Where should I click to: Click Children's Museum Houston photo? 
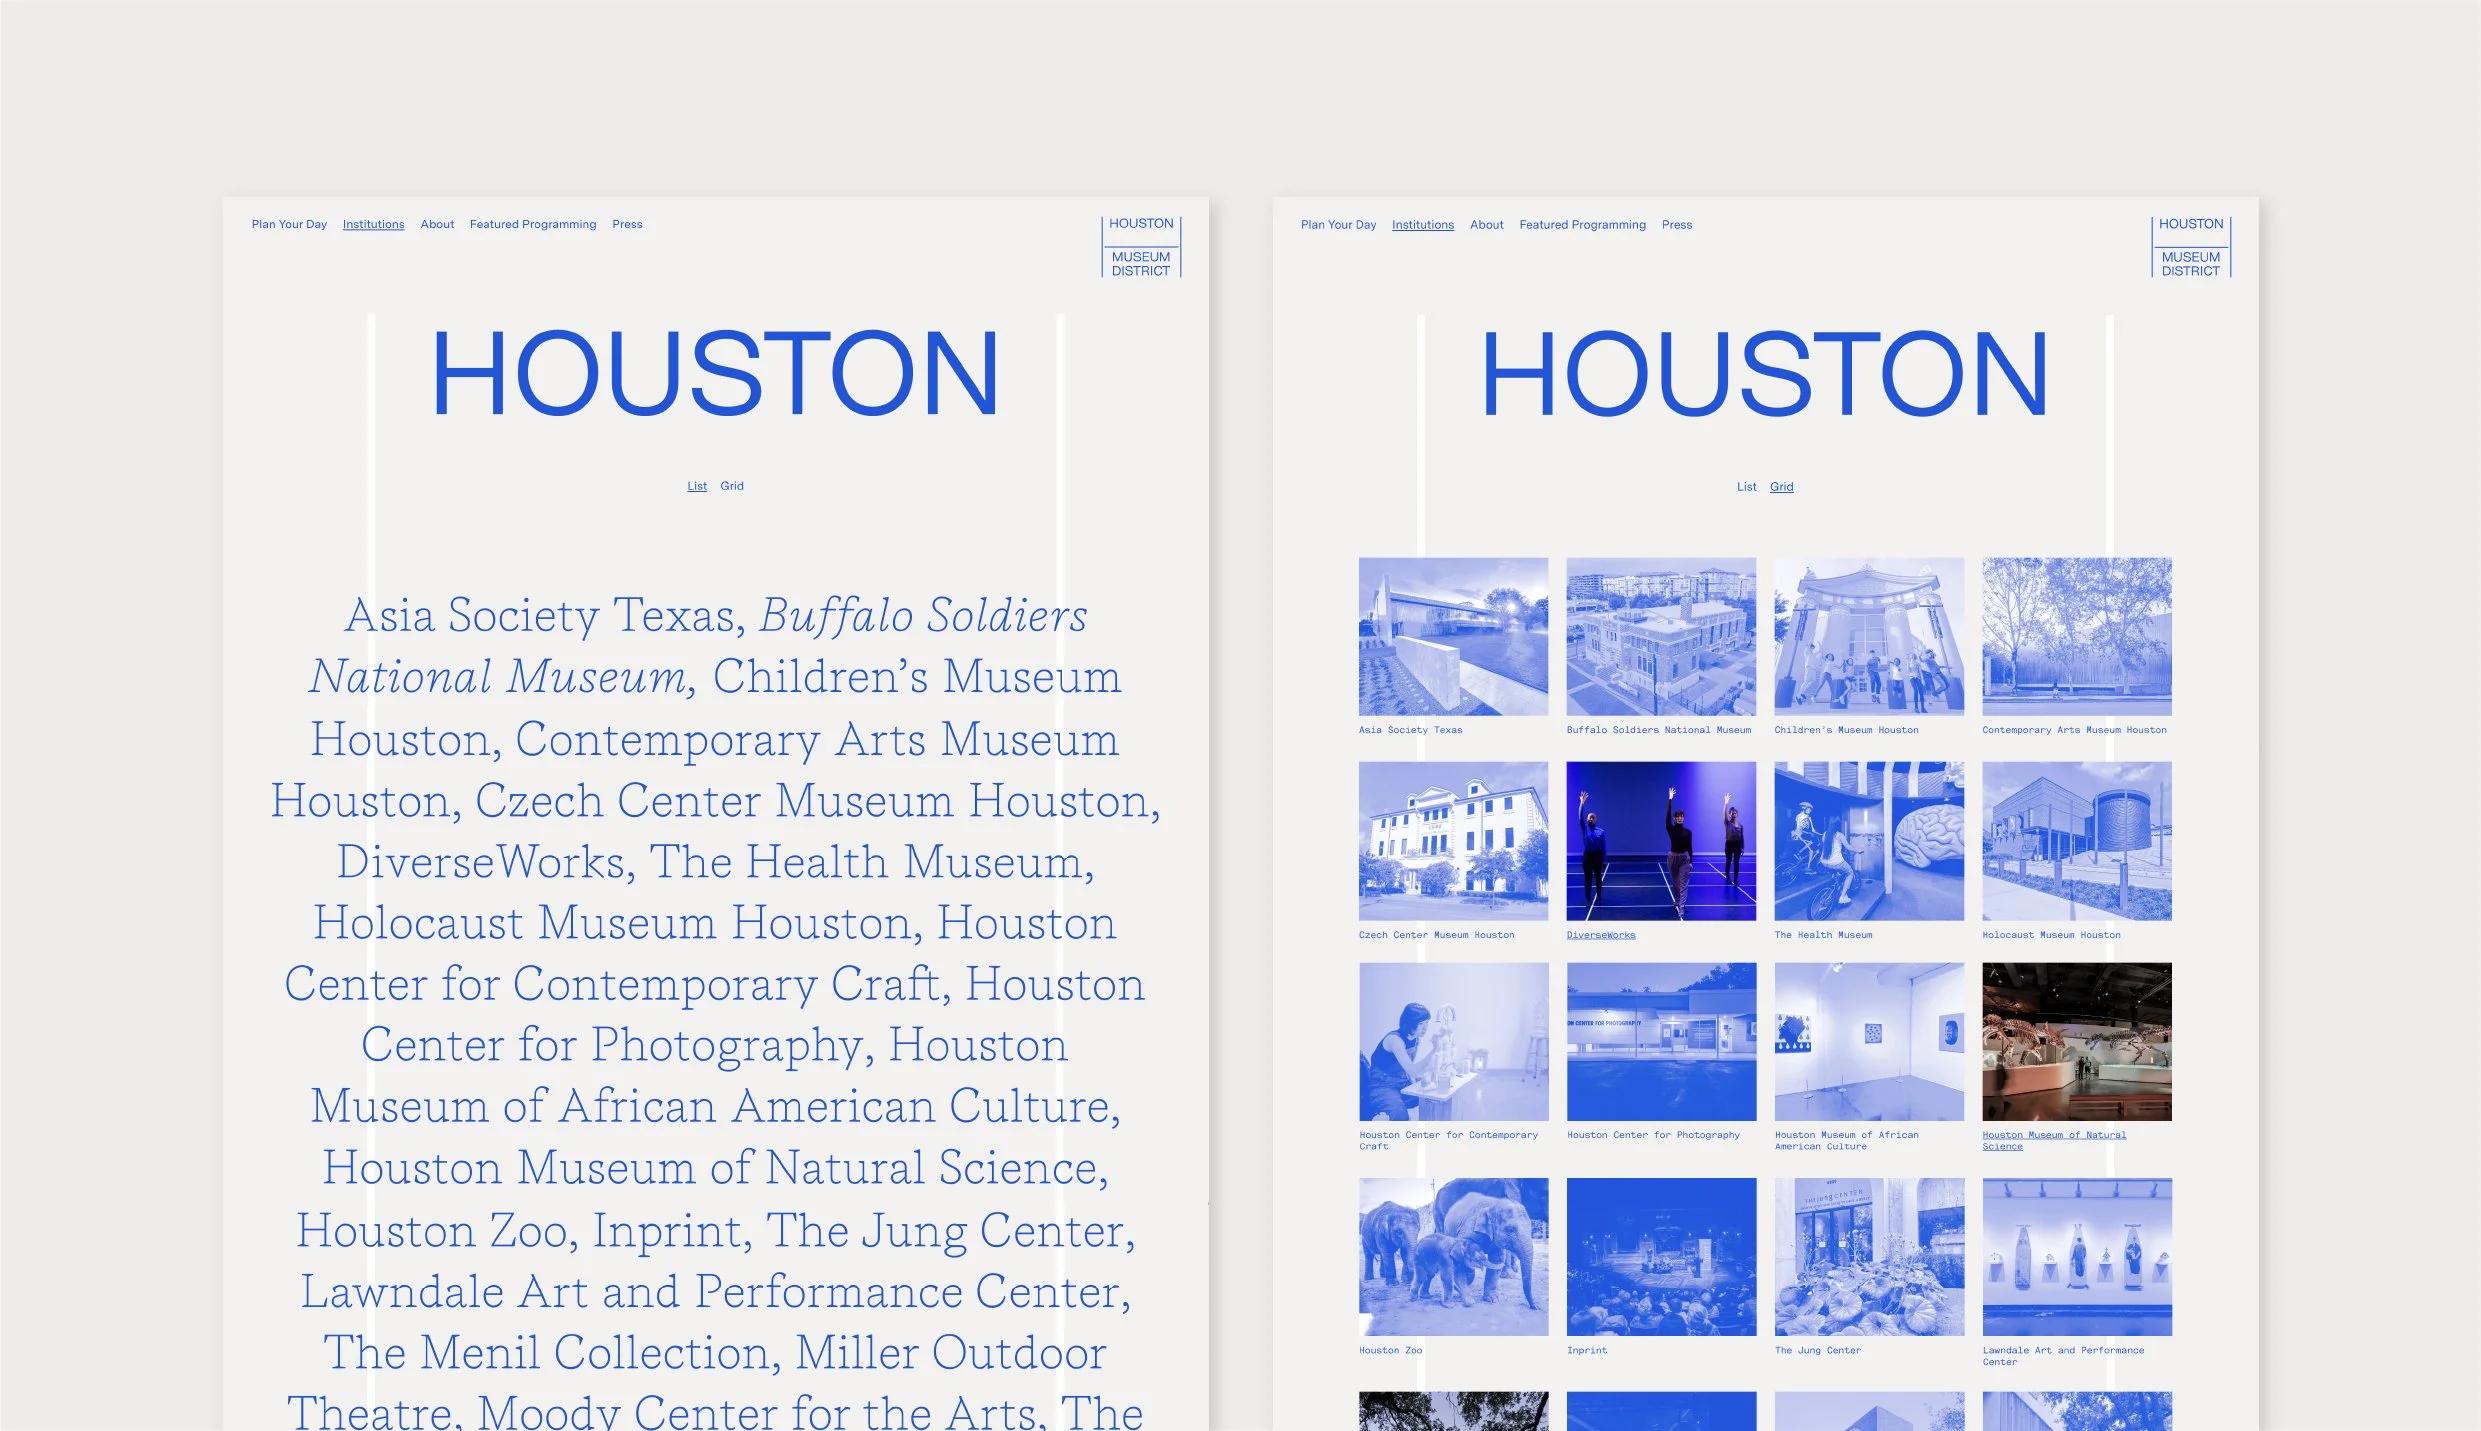[1868, 636]
